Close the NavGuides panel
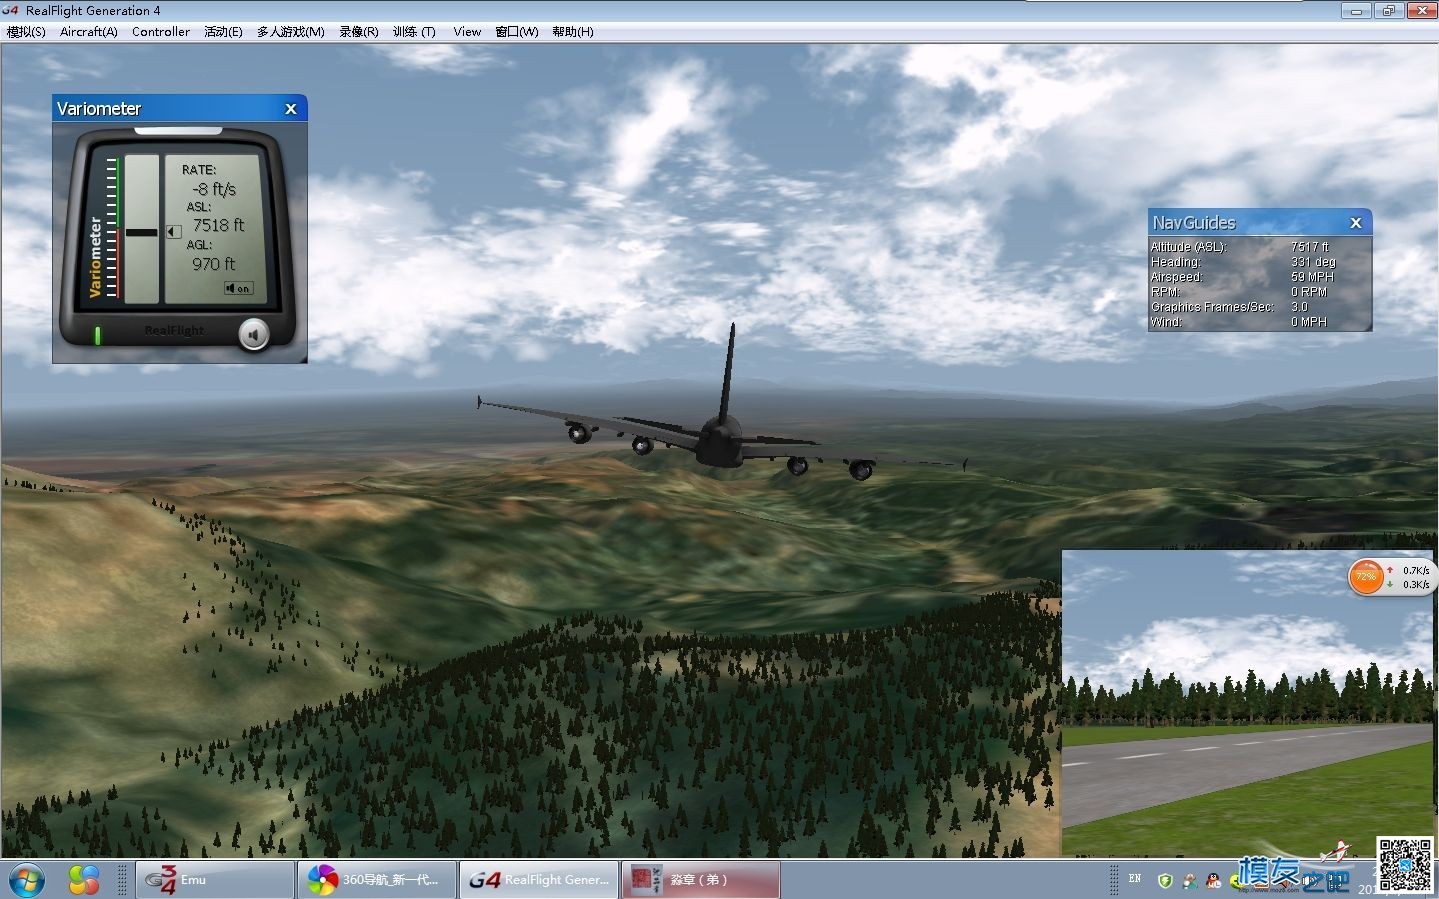Screen dimensions: 1439x899 pyautogui.click(x=1356, y=223)
